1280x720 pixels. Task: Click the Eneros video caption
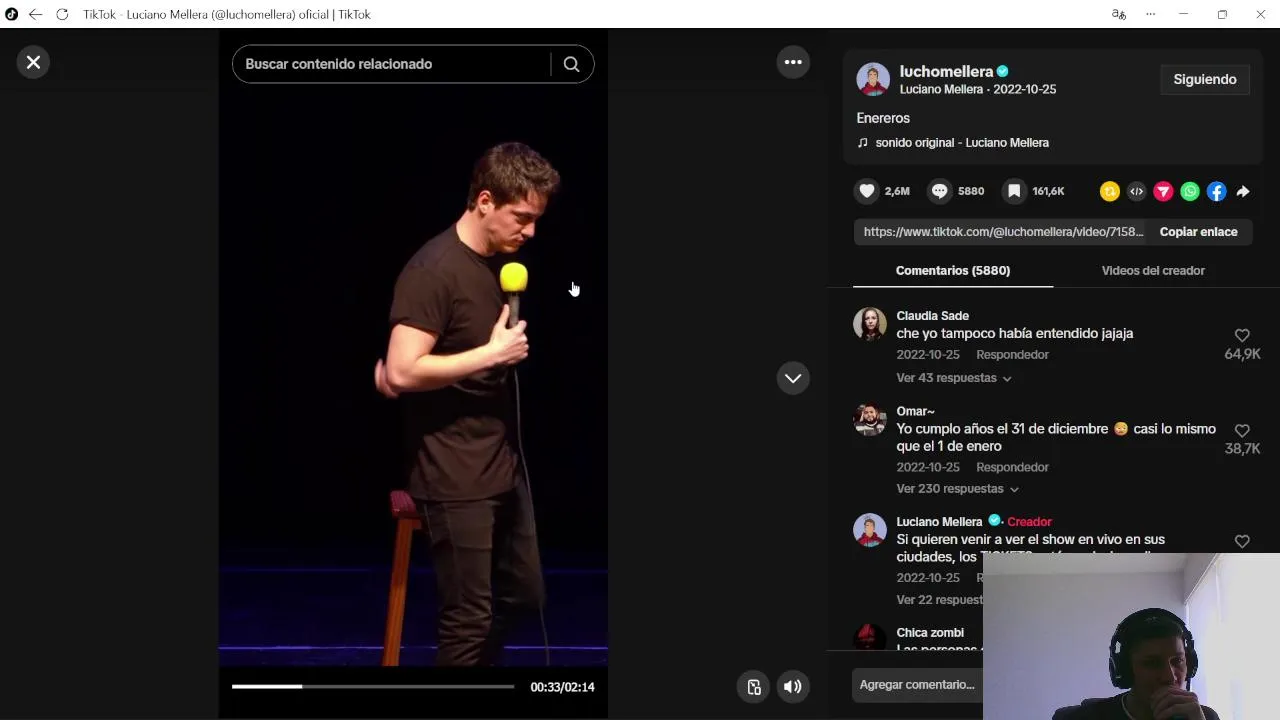(x=883, y=118)
